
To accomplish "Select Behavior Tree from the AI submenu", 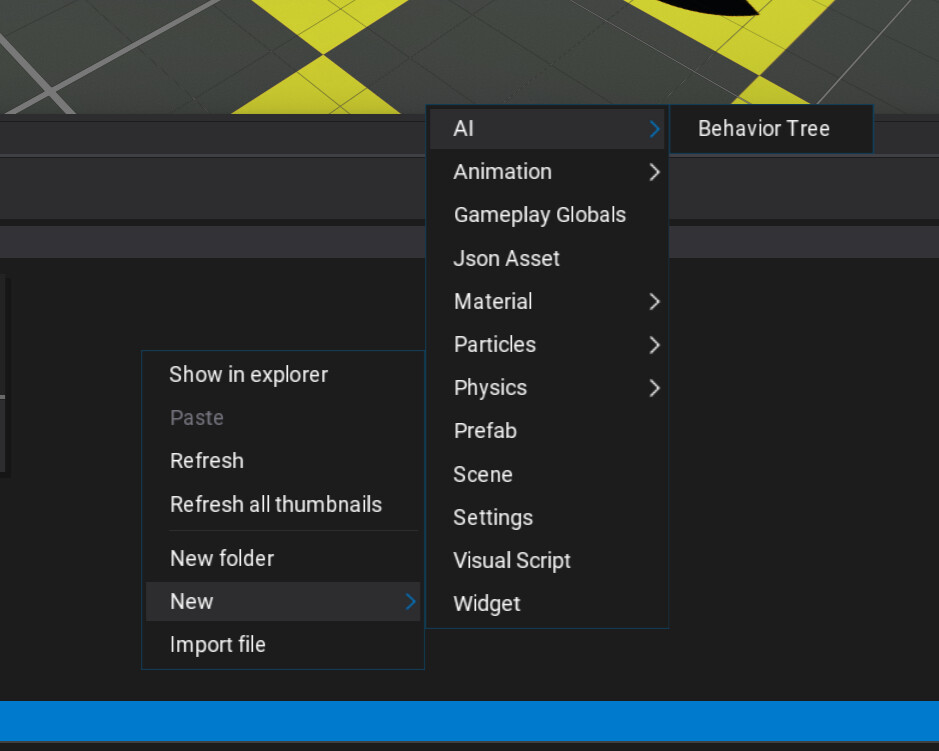I will point(764,129).
